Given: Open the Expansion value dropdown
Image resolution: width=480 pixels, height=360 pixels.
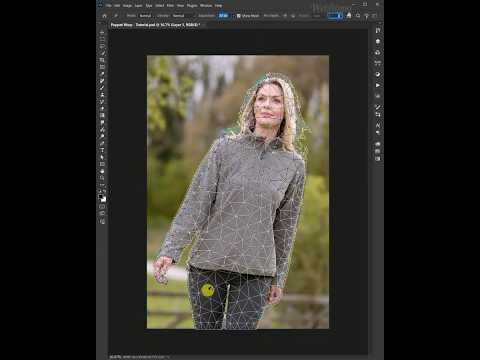Looking at the screenshot, I should [x=223, y=16].
